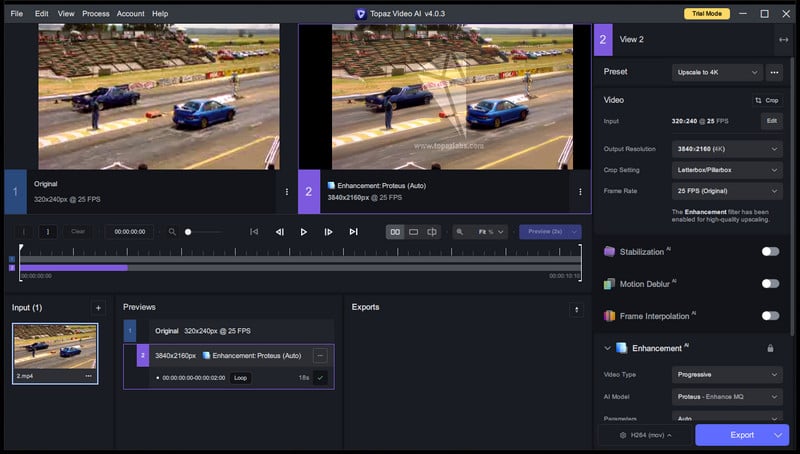Image resolution: width=800 pixels, height=454 pixels.
Task: Open the Process menu
Action: [x=96, y=14]
